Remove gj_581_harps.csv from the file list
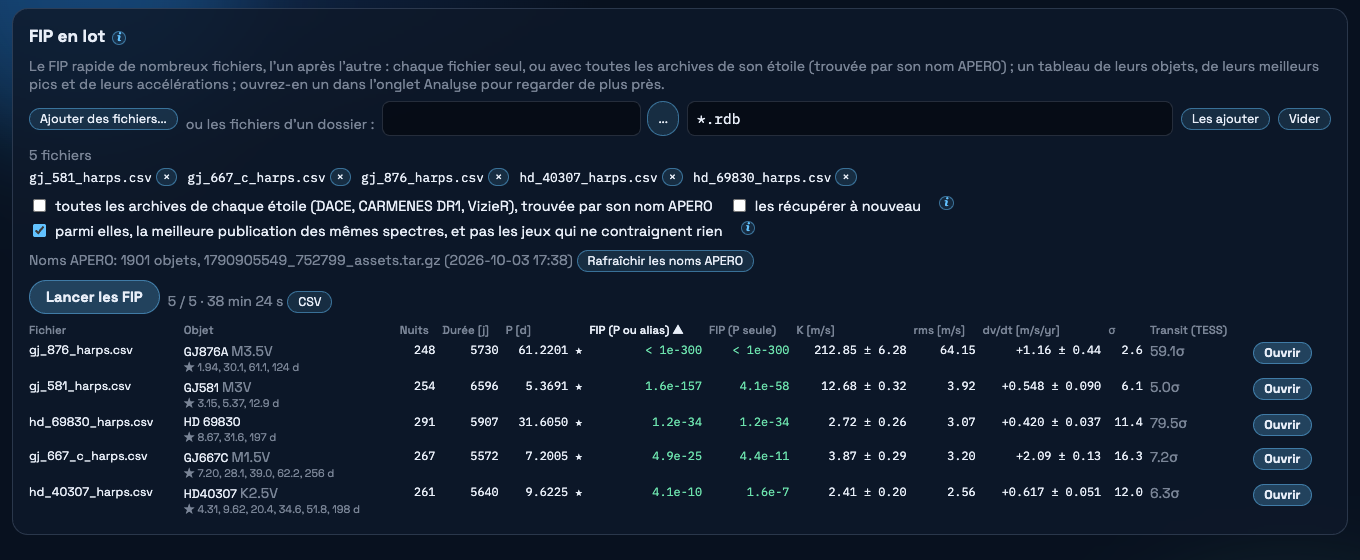Screen dimensions: 1360x560 click(167, 177)
